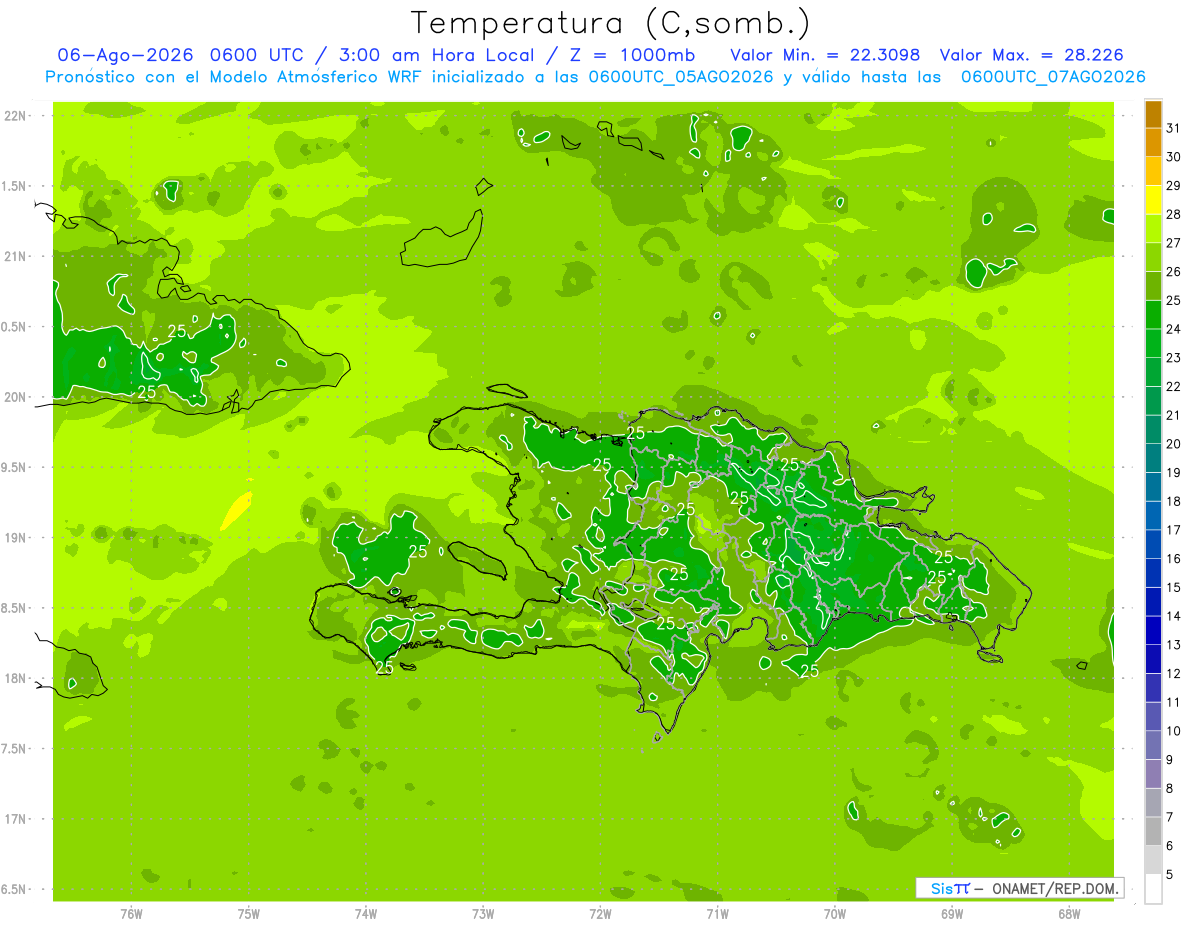The image size is (1200, 927).
Task: Click the dark orange swatch above 31
Action: tap(1153, 114)
